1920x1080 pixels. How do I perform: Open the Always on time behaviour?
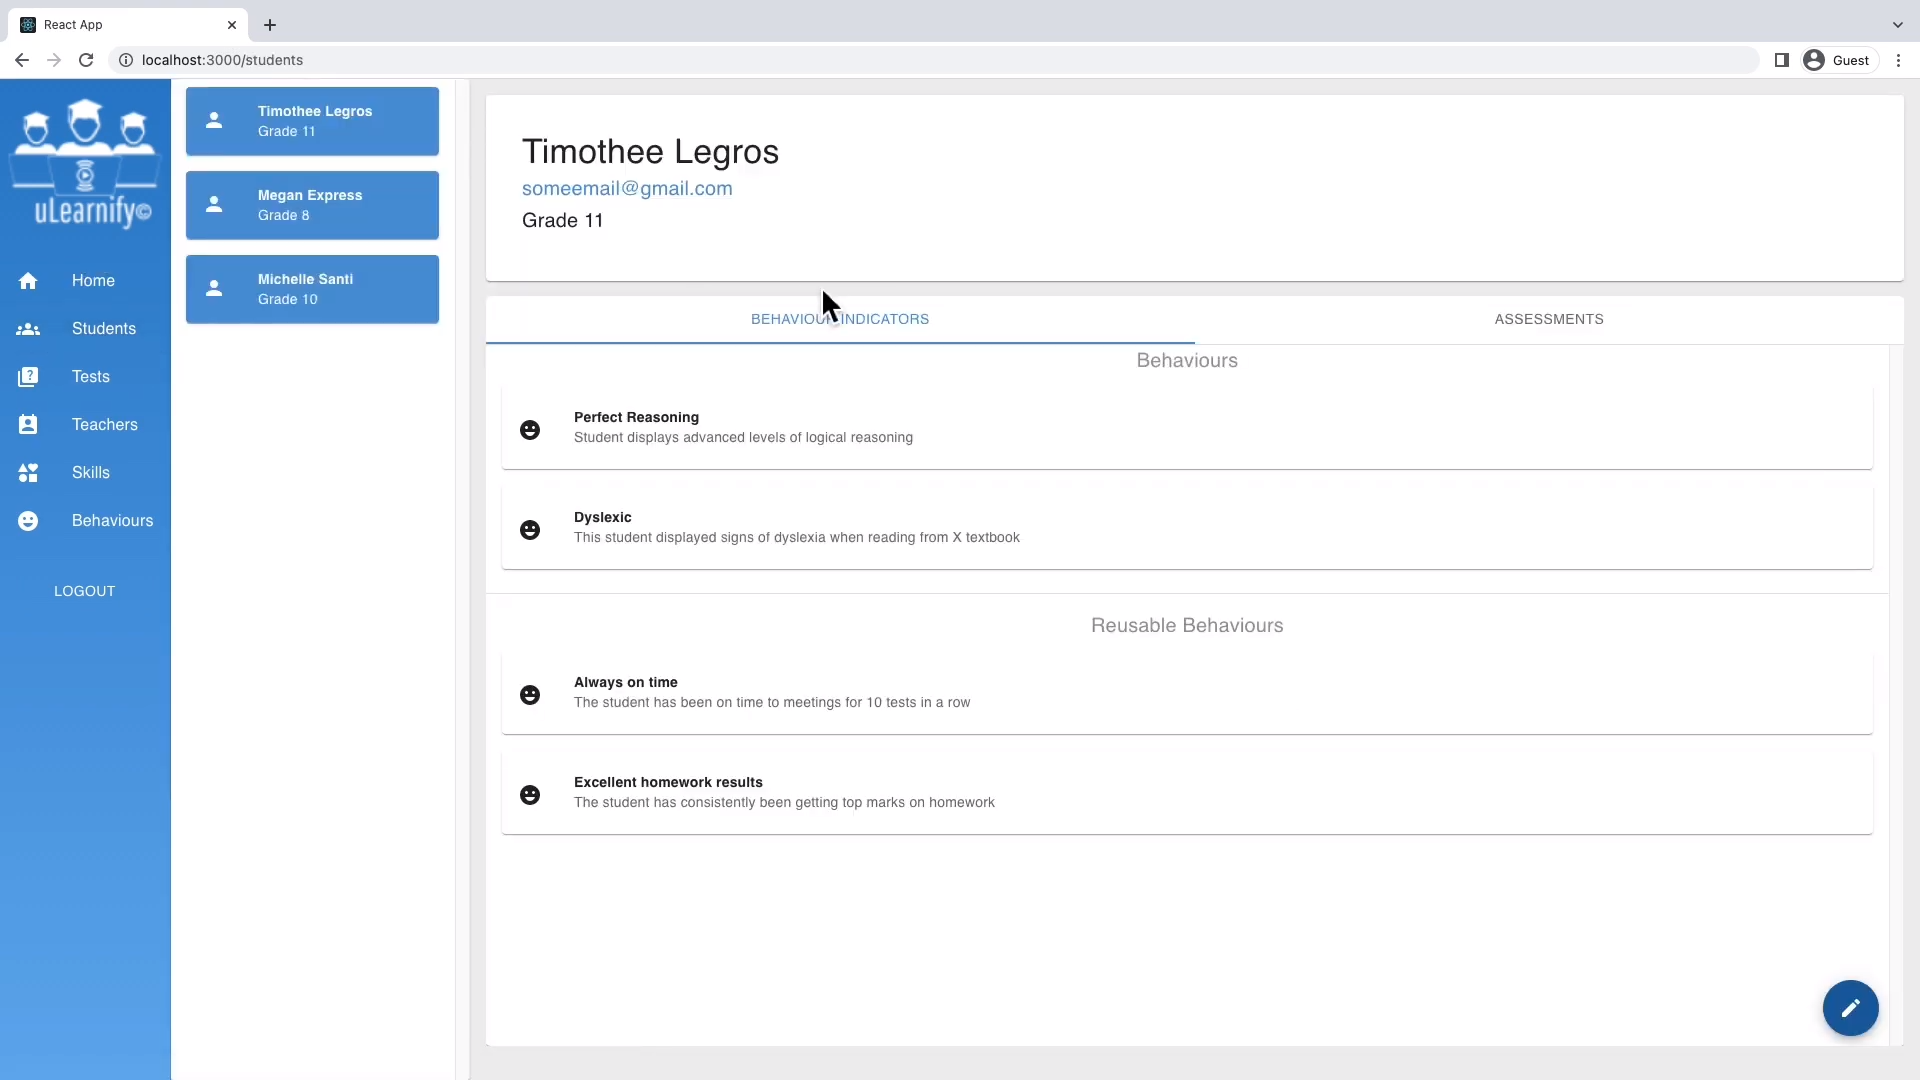click(x=1186, y=692)
